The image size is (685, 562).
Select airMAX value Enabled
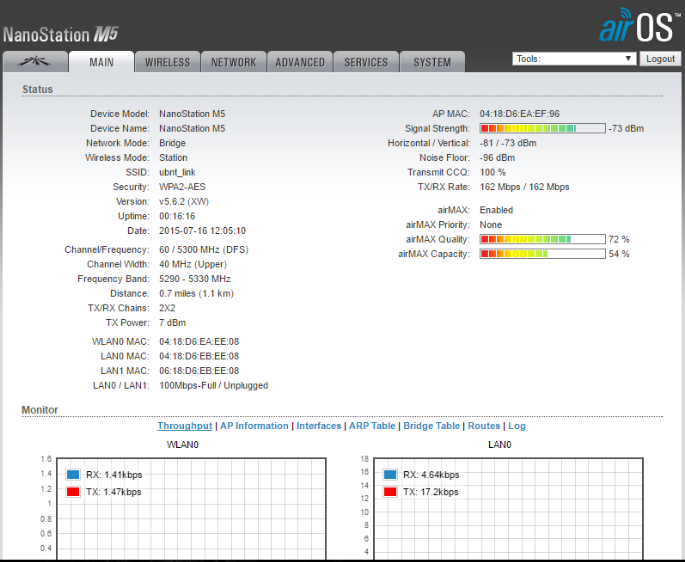tap(496, 210)
